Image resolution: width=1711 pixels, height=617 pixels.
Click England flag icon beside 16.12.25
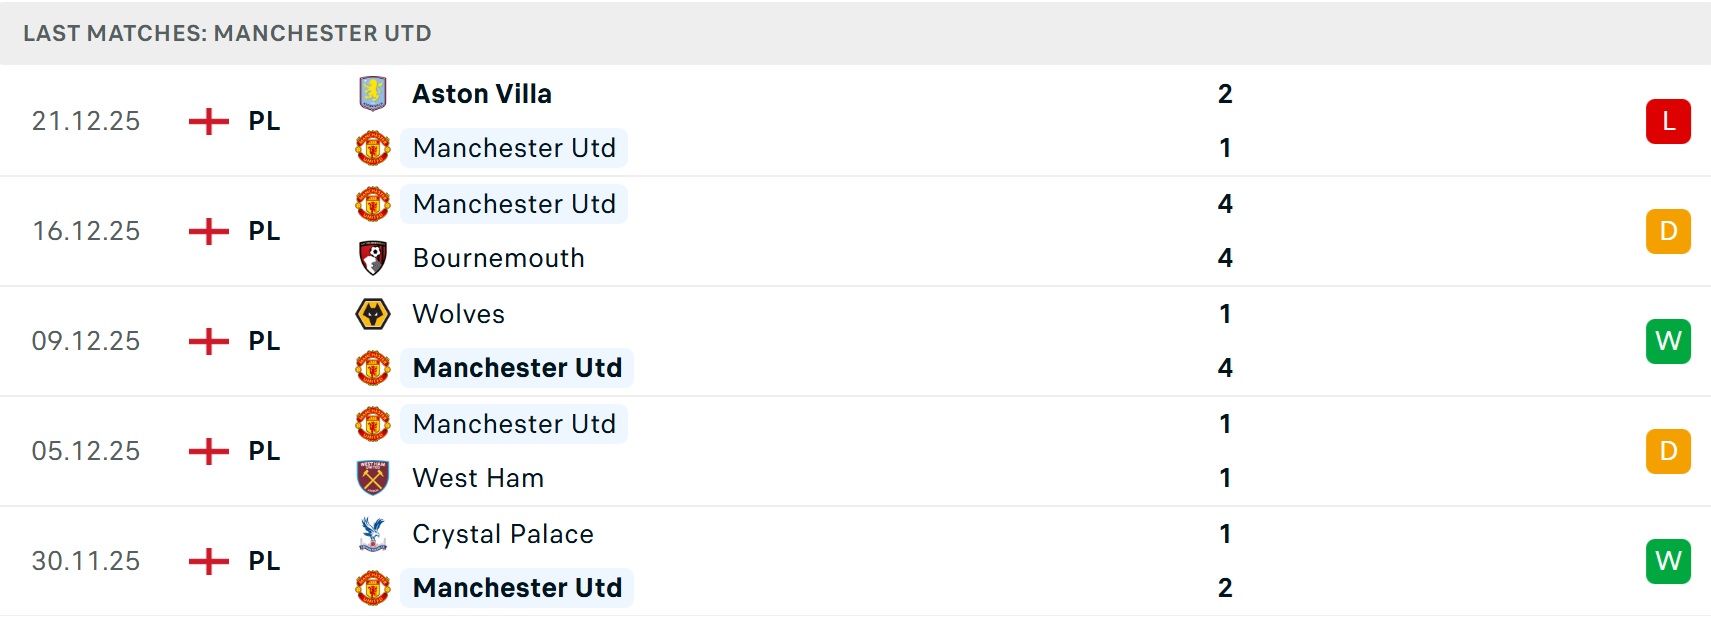[209, 231]
